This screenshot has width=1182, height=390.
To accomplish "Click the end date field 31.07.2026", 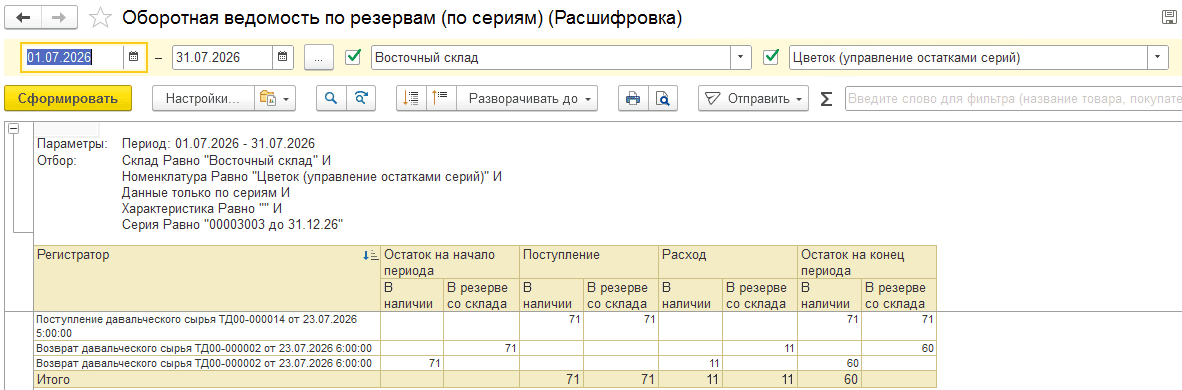I will pyautogui.click(x=222, y=57).
